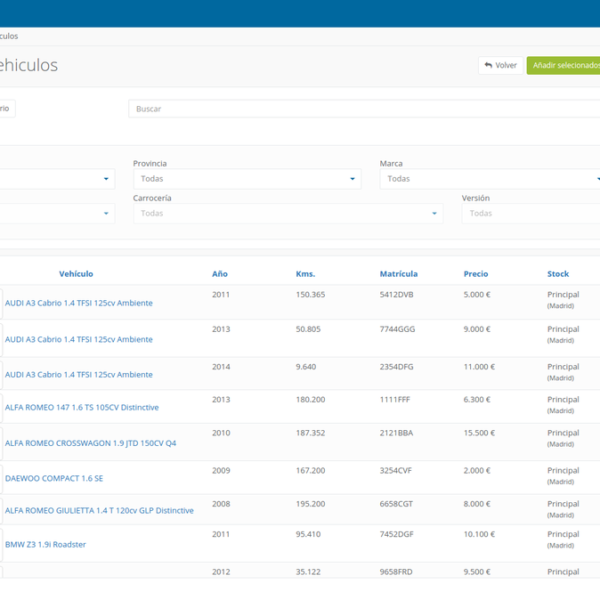600x600 pixels.
Task: Sort table by Vehículo column header
Action: [76, 274]
